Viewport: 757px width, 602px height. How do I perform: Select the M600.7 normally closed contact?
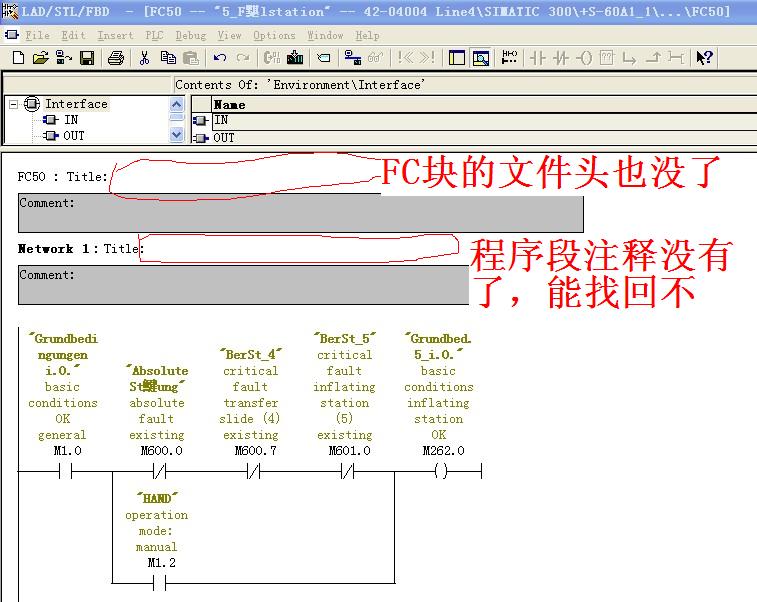[x=253, y=471]
